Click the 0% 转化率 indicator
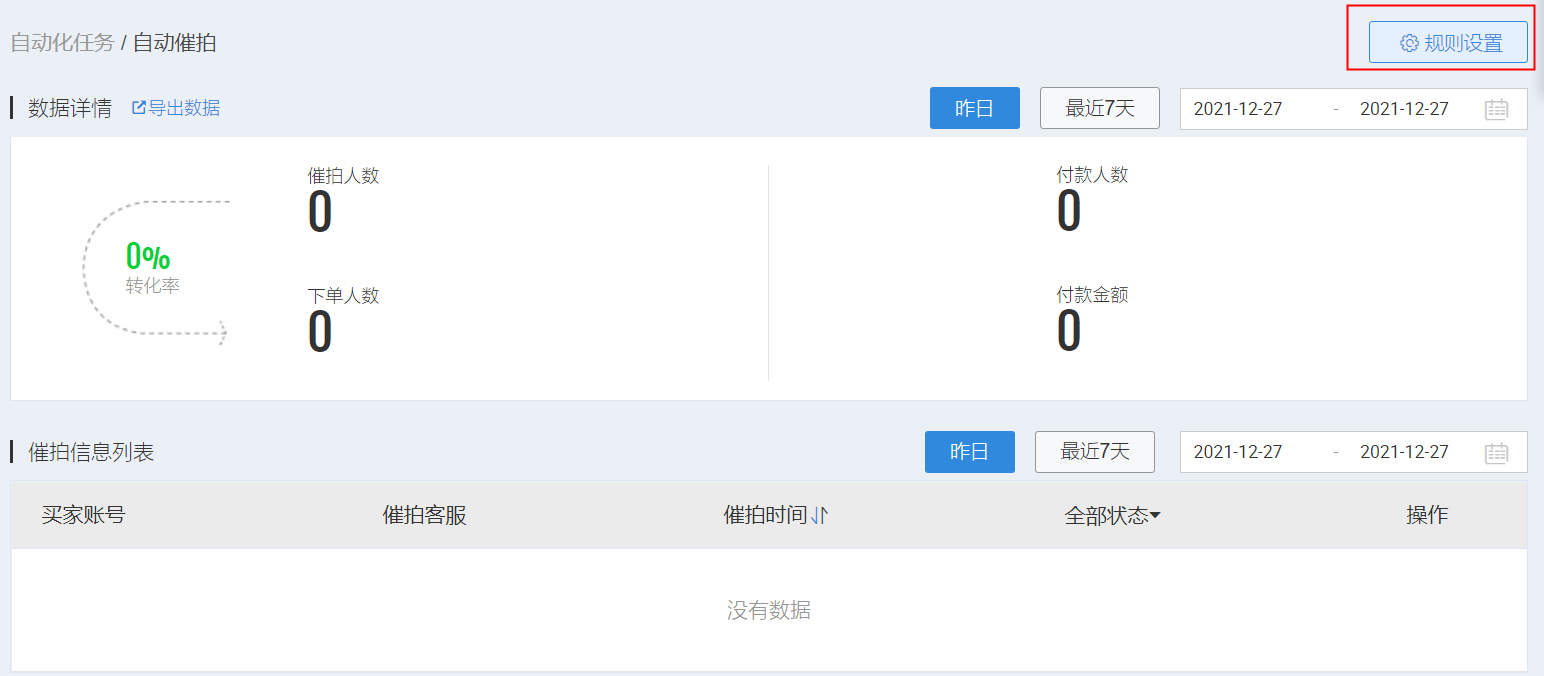The height and width of the screenshot is (676, 1544). (x=148, y=267)
